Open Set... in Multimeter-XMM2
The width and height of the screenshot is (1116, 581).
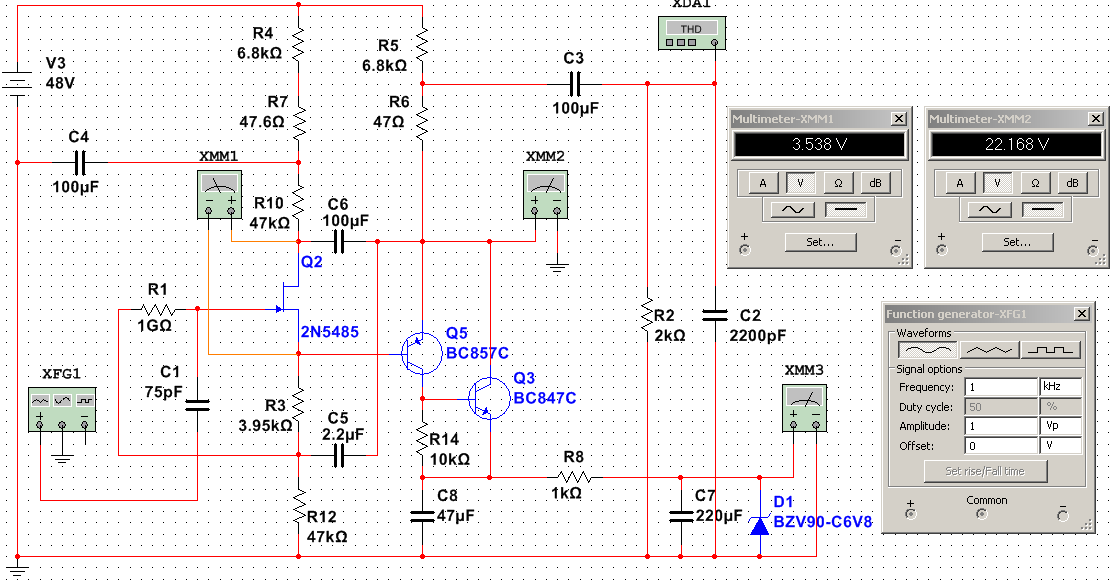click(x=1017, y=242)
